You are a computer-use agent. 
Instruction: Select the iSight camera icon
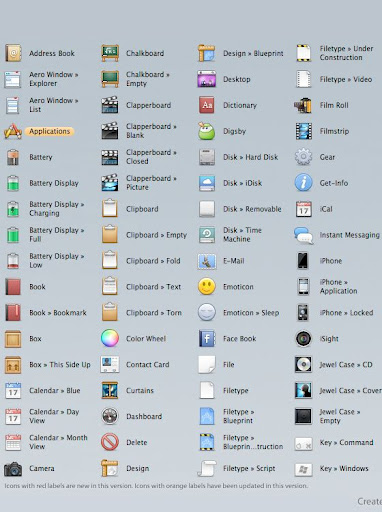tap(303, 339)
